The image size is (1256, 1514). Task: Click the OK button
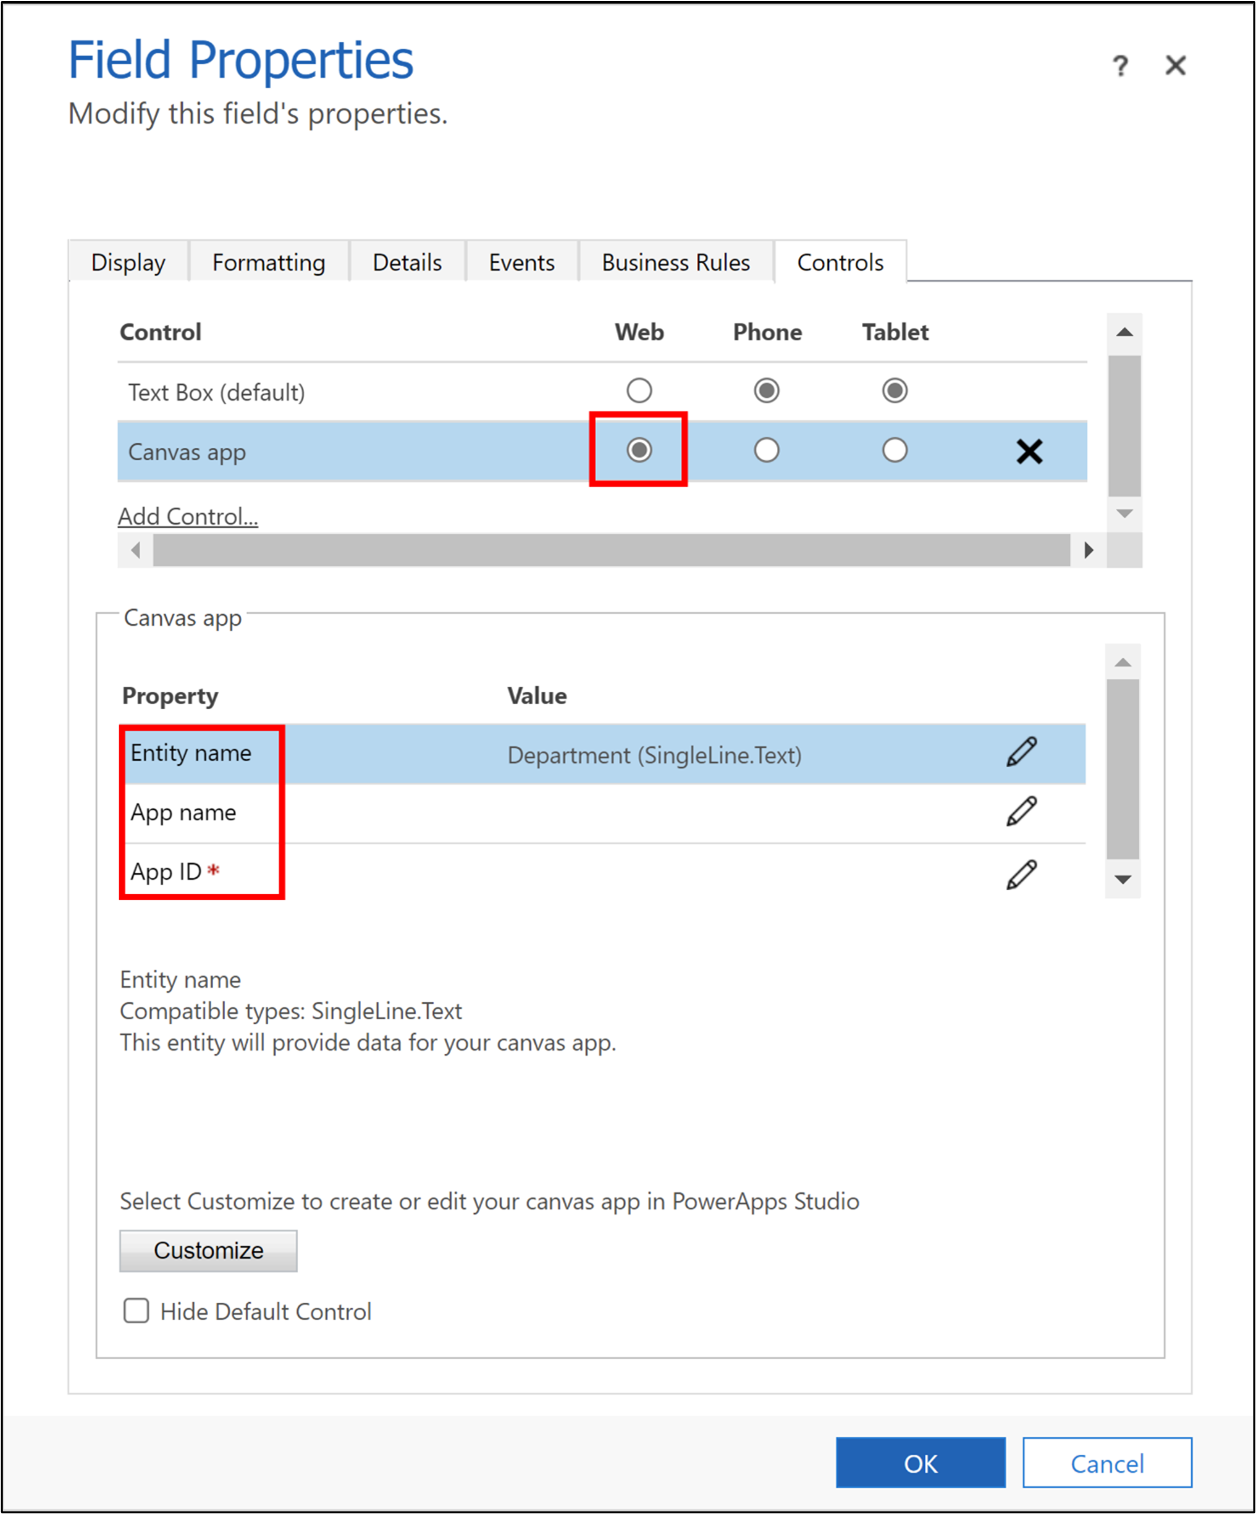click(x=919, y=1462)
